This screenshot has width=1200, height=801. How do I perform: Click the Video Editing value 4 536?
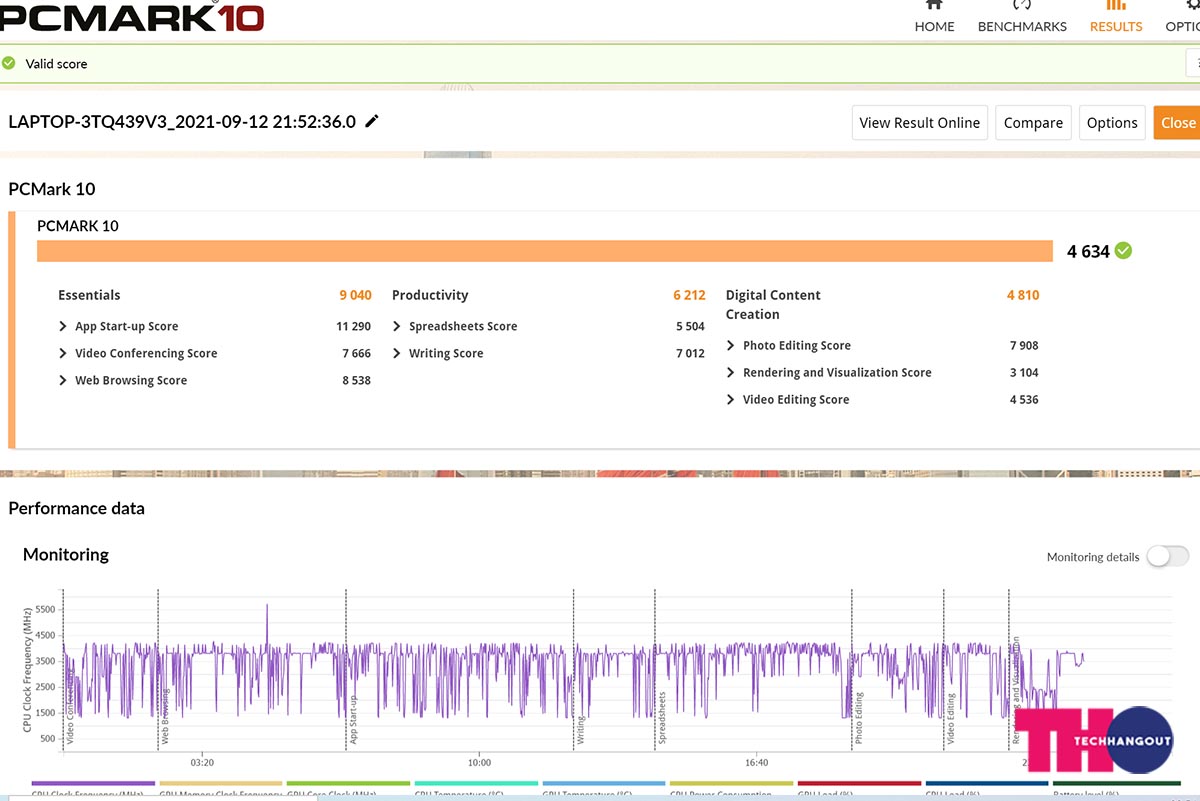pyautogui.click(x=1024, y=399)
